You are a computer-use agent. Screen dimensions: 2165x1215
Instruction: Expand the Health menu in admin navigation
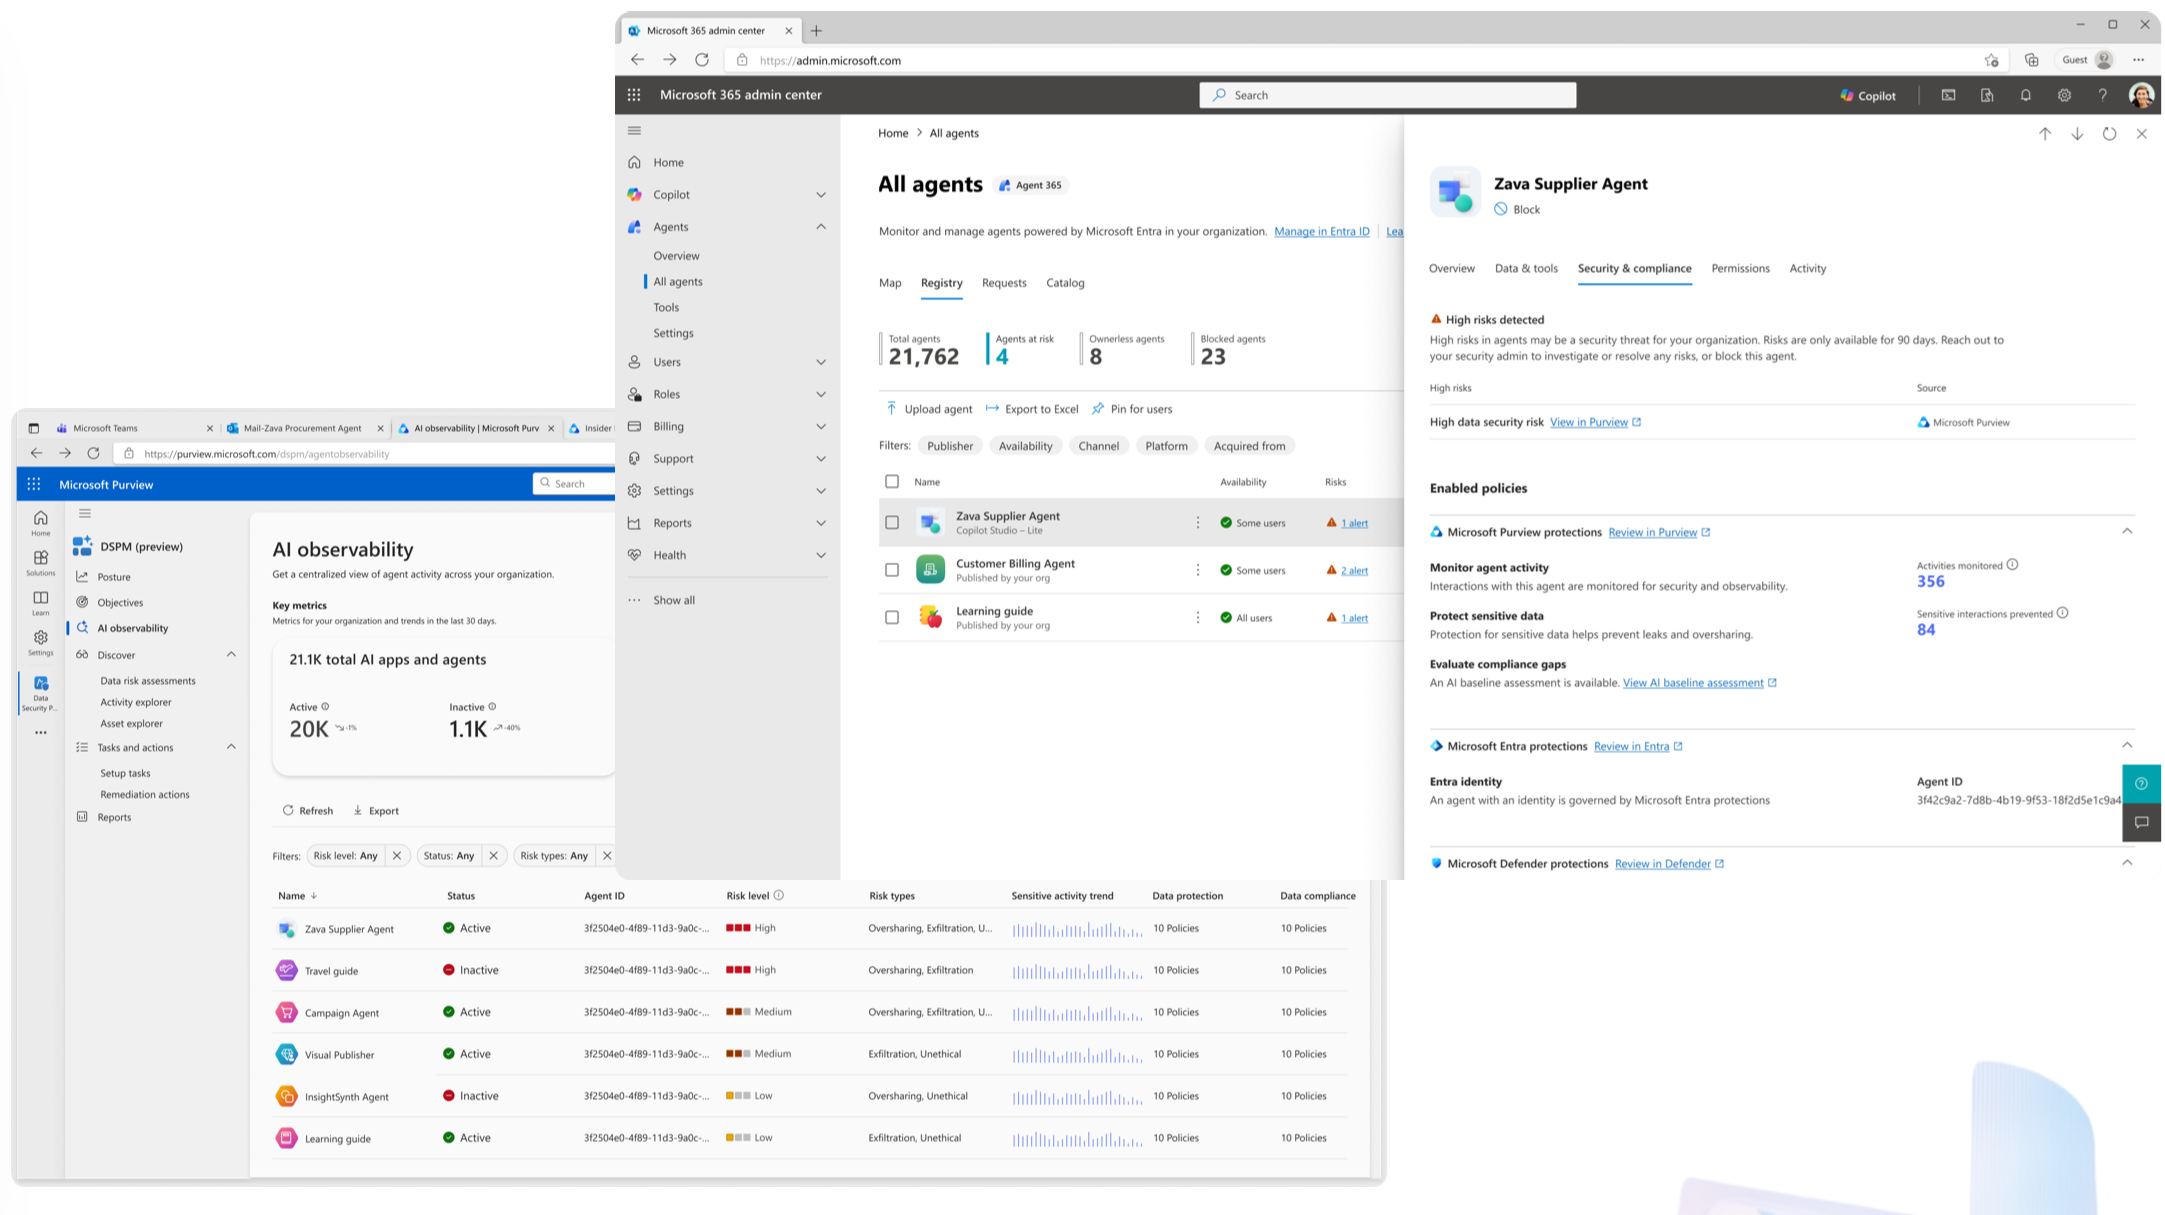(x=821, y=555)
